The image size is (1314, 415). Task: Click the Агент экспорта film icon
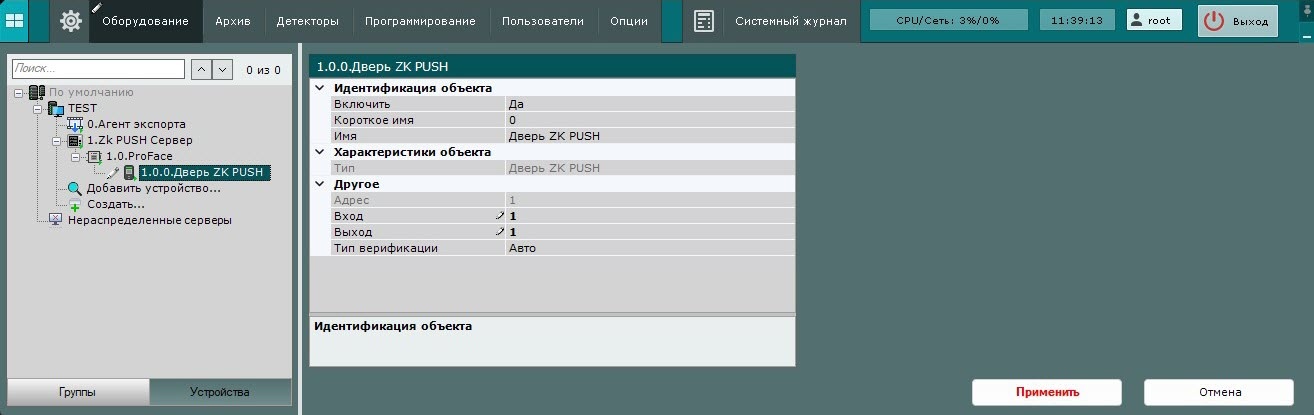coord(75,124)
